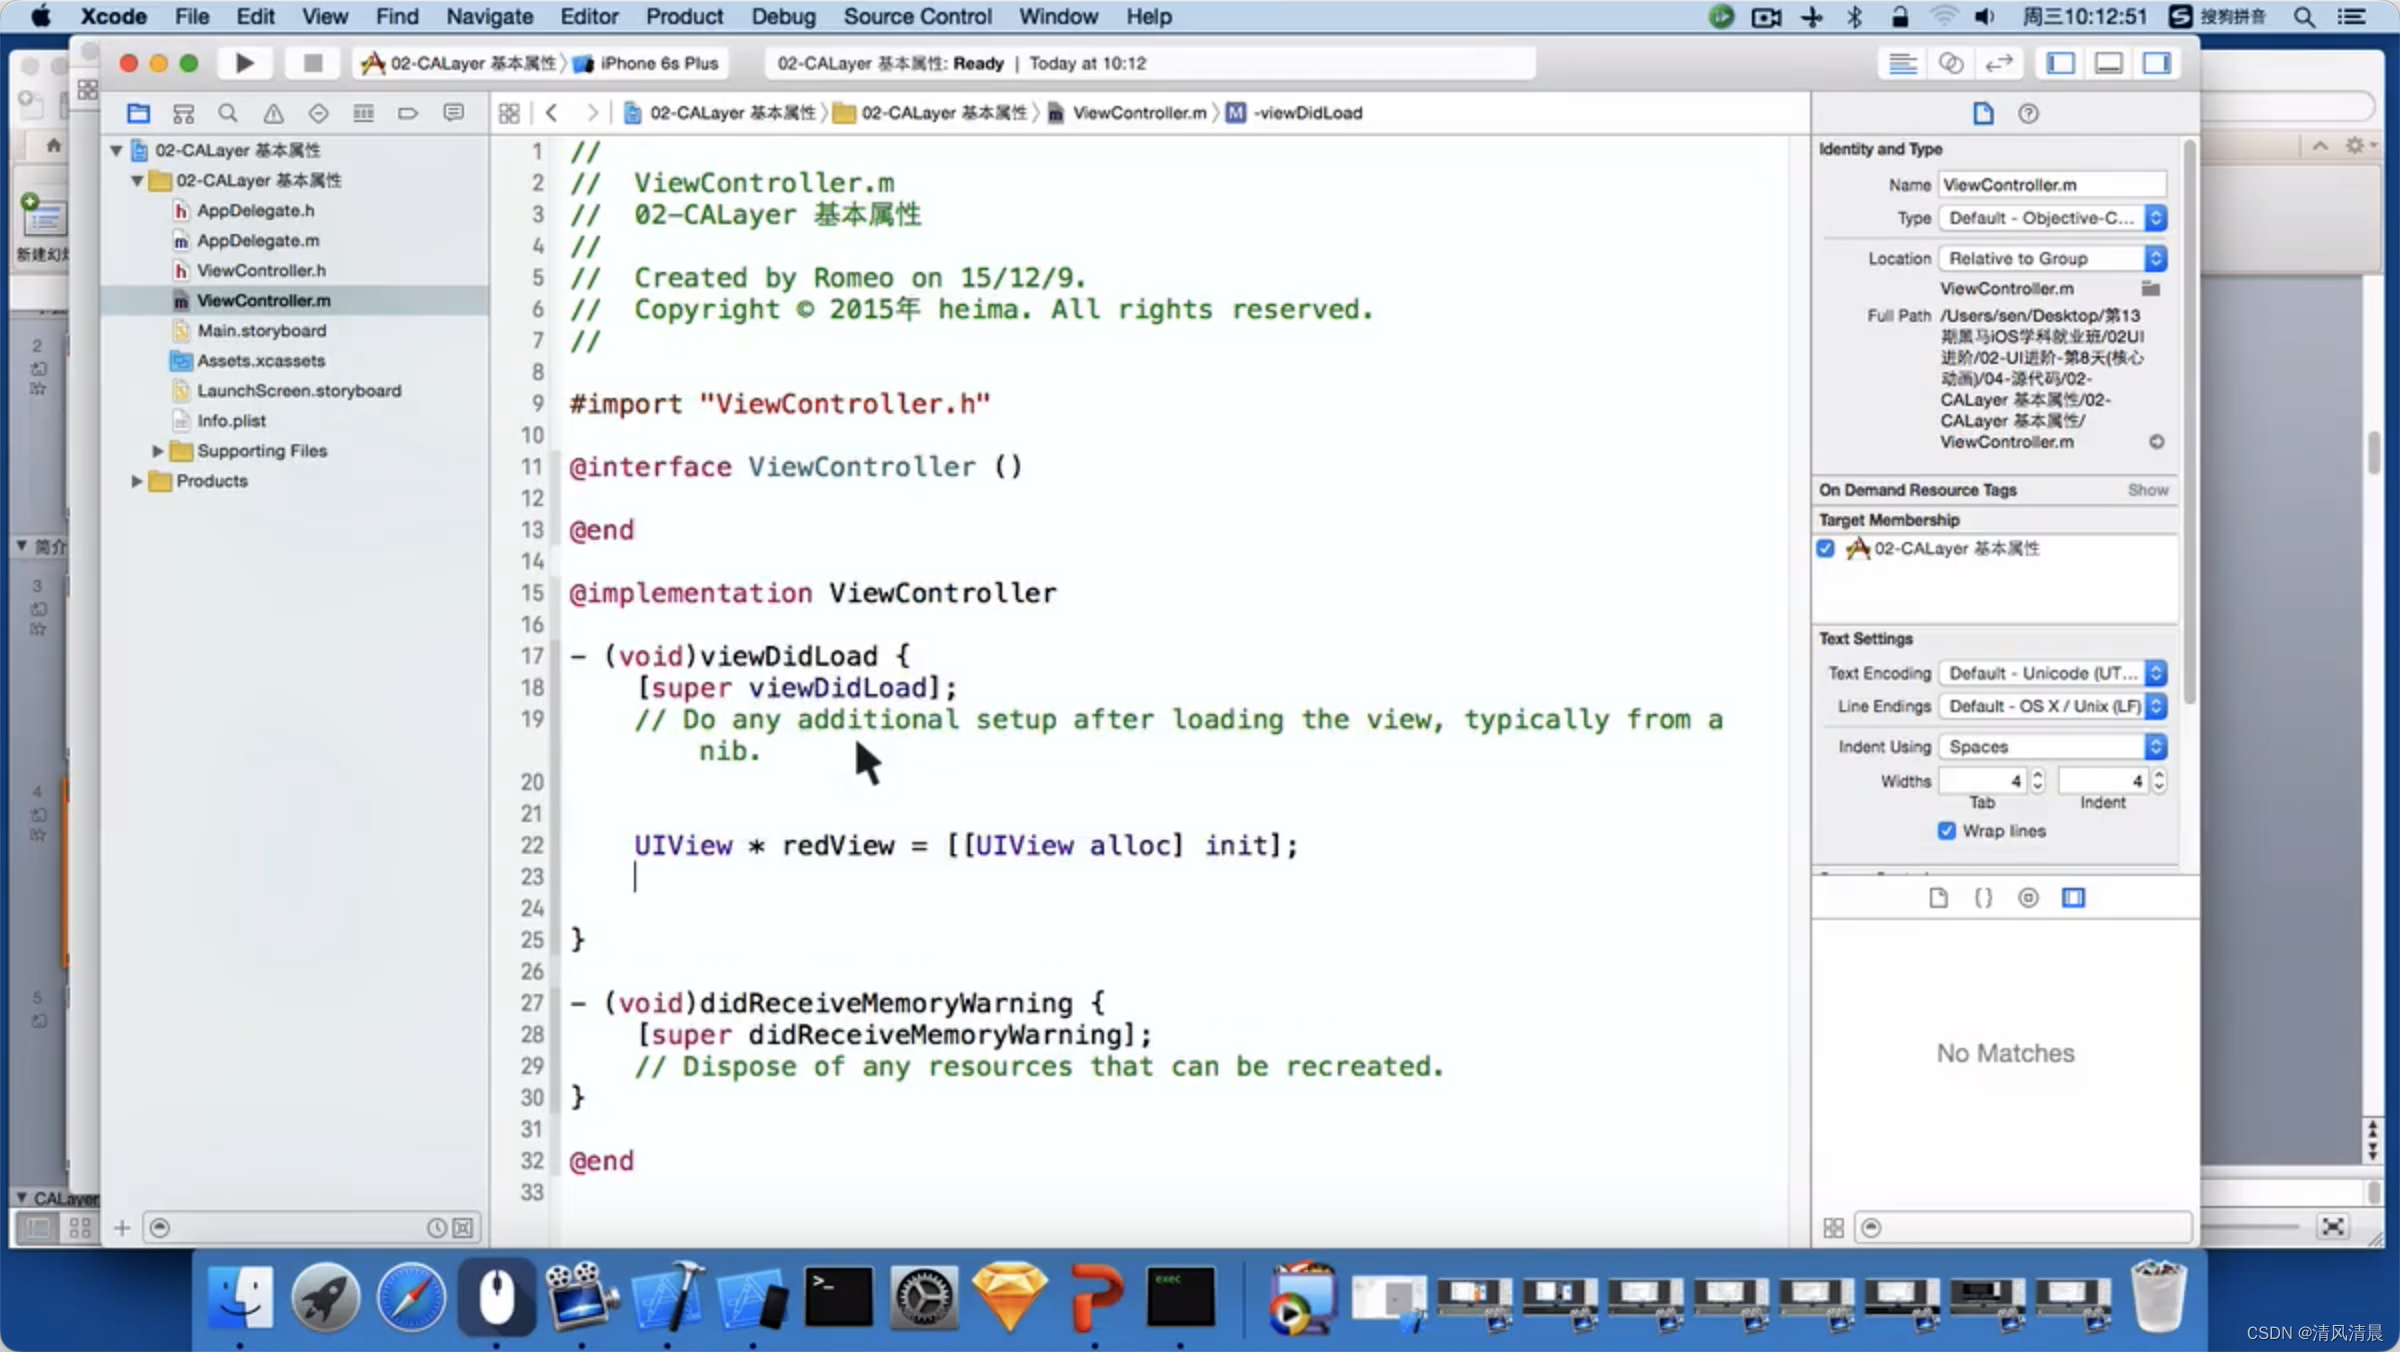
Task: Switch to Assistant editor
Action: click(x=1950, y=63)
